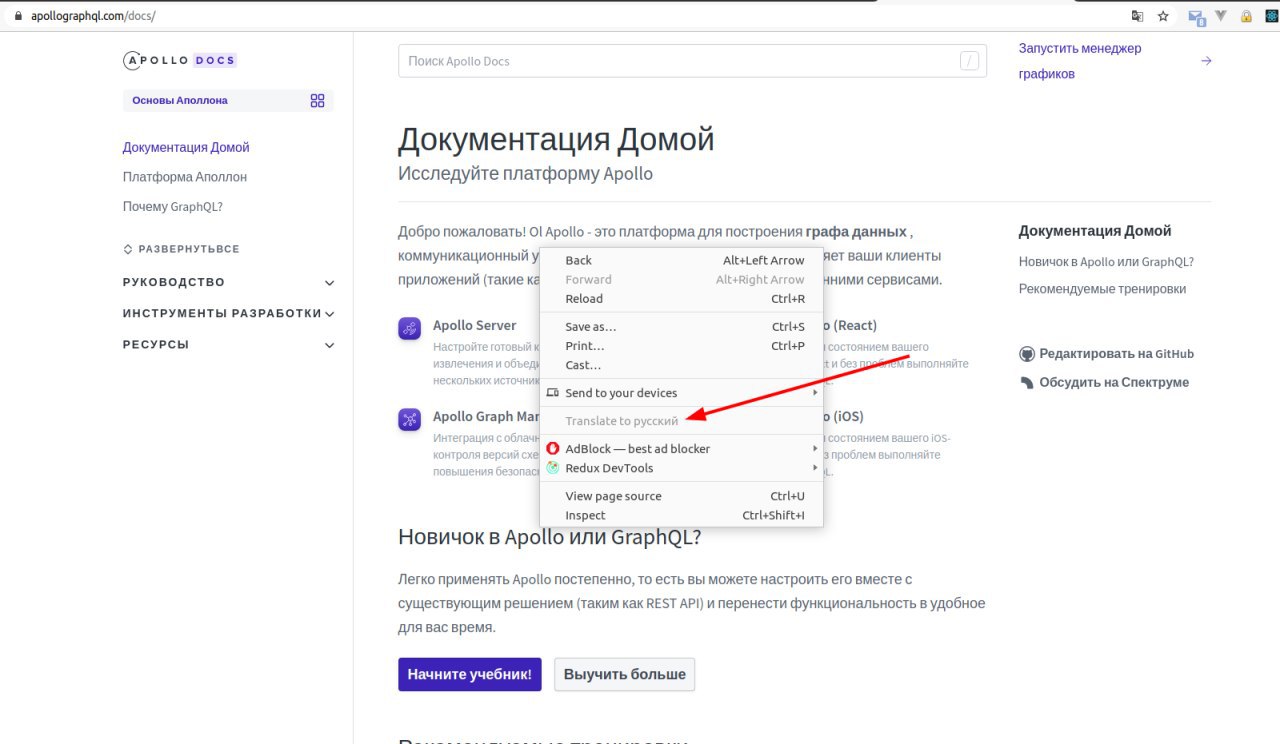Choose View page source in context menu
The width and height of the screenshot is (1280, 744).
(x=681, y=496)
